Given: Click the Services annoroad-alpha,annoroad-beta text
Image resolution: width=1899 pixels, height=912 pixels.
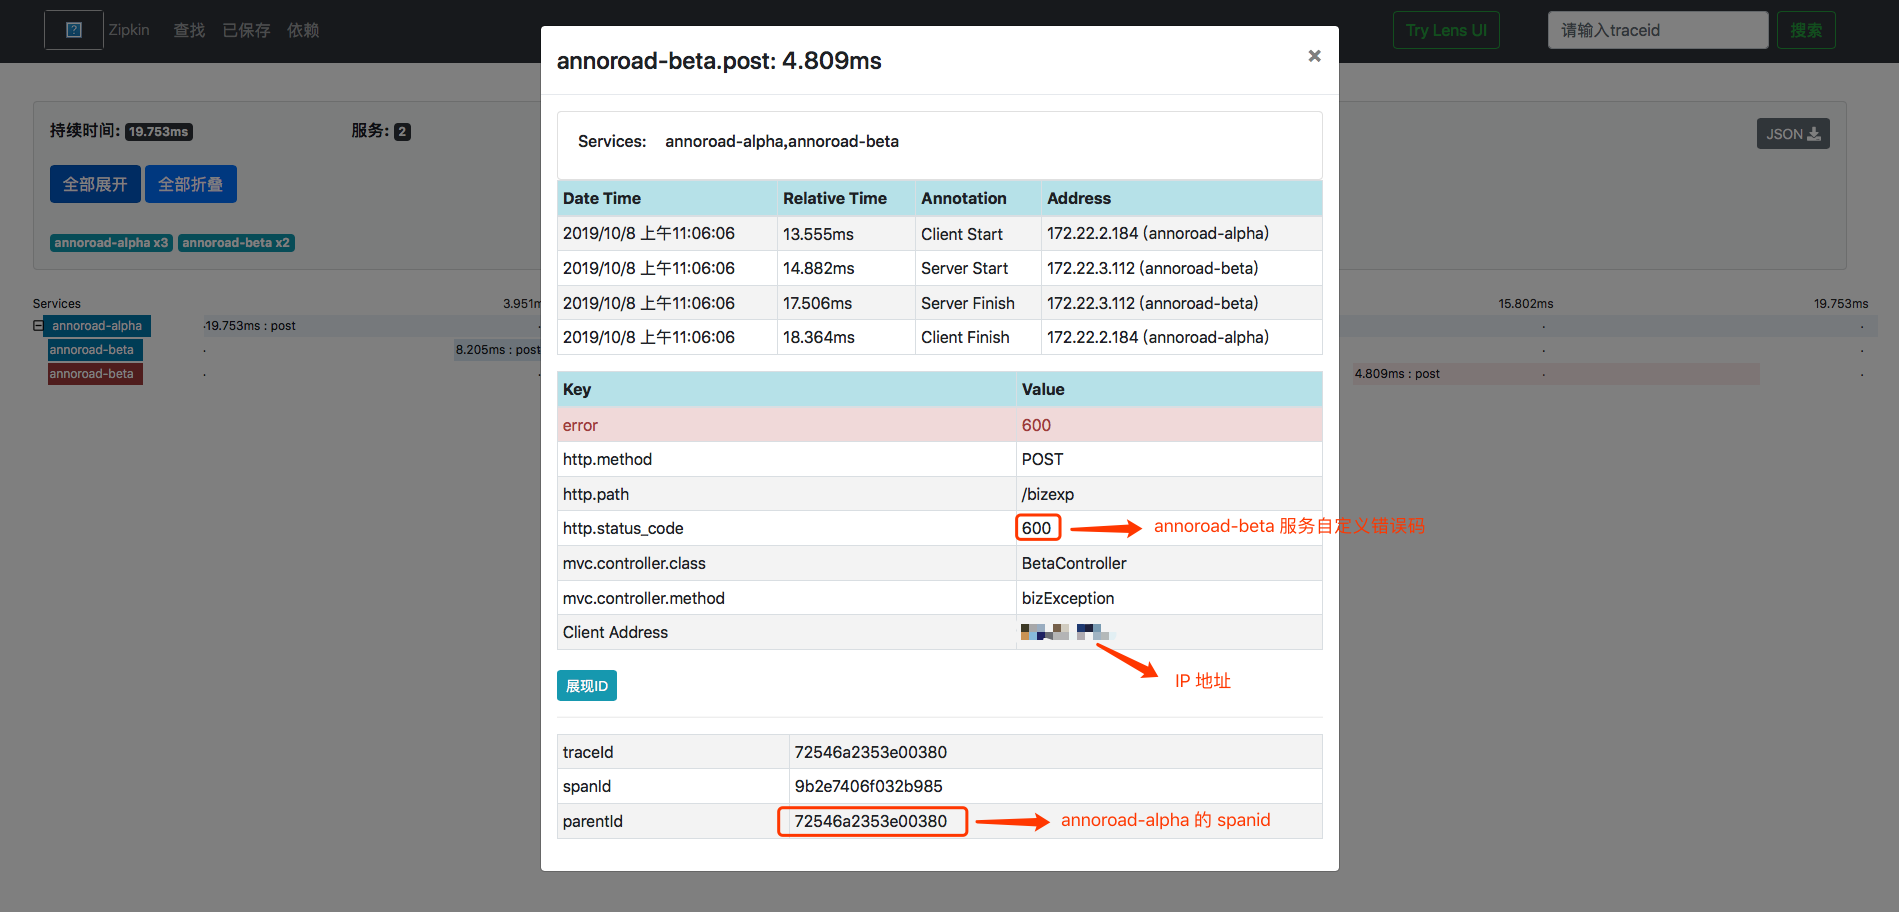Looking at the screenshot, I should click(738, 141).
